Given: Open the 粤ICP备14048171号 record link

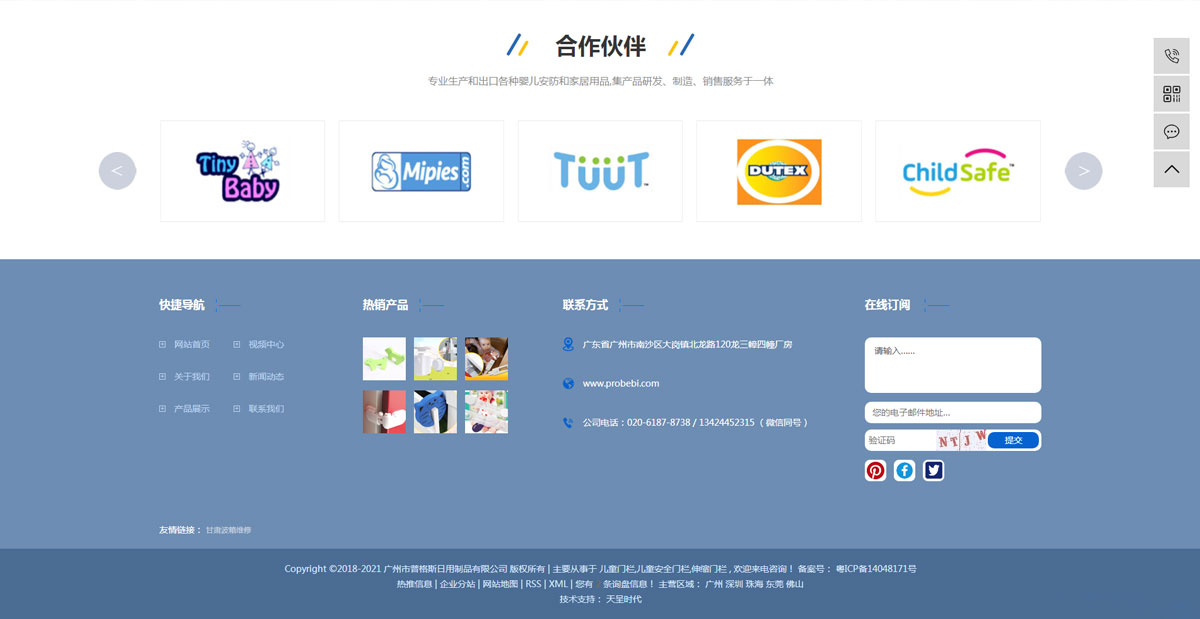Looking at the screenshot, I should pos(876,569).
